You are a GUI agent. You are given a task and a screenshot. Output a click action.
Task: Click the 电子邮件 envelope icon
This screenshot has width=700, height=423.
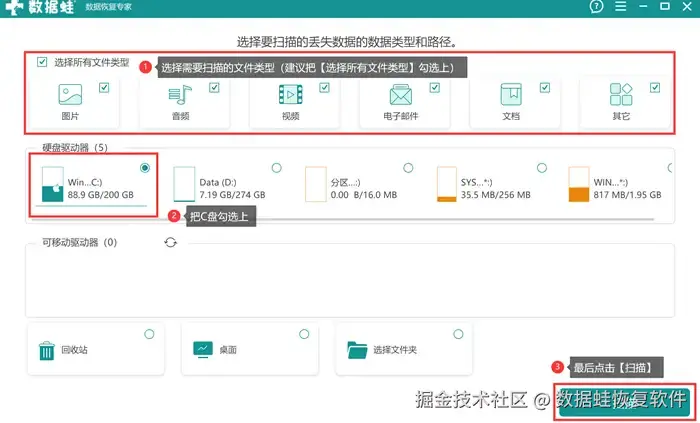pos(400,95)
